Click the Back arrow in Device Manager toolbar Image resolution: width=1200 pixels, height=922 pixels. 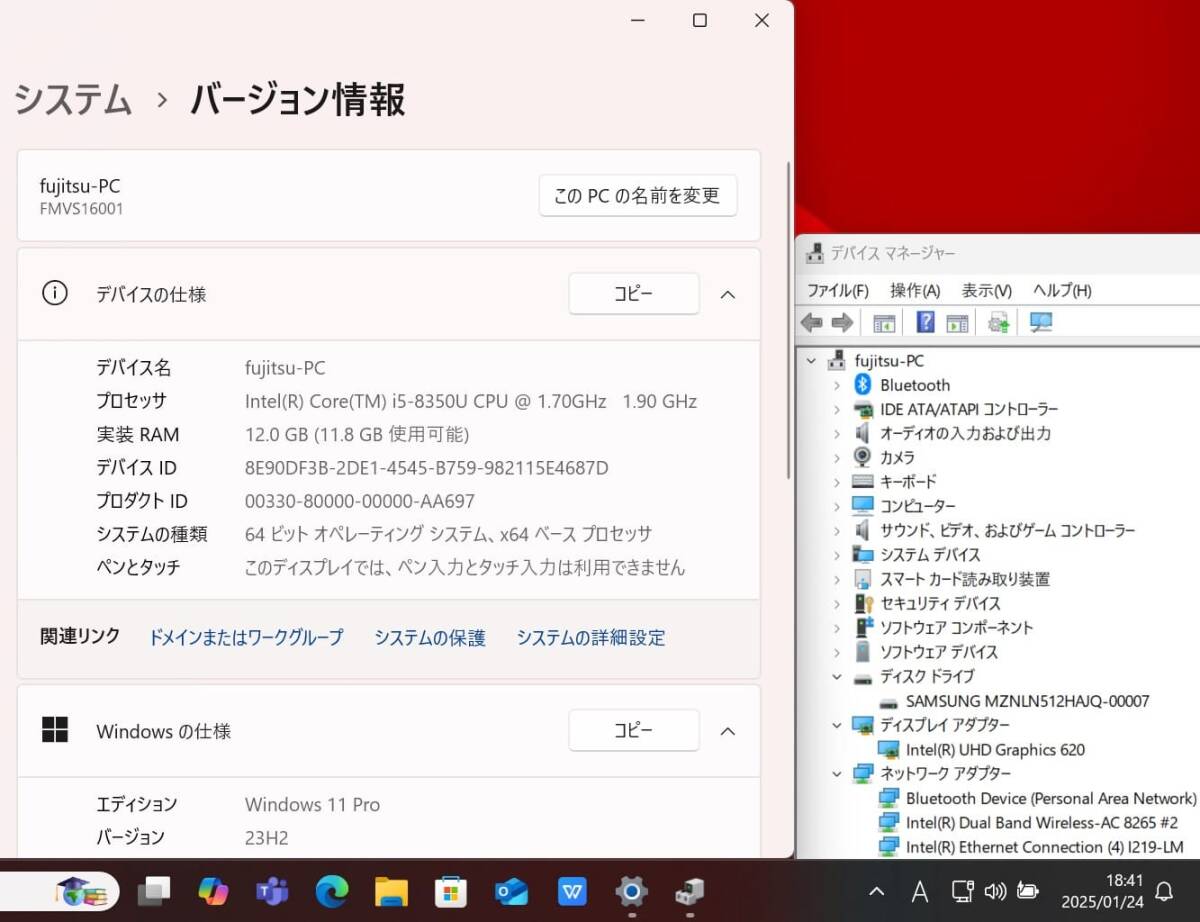point(811,322)
